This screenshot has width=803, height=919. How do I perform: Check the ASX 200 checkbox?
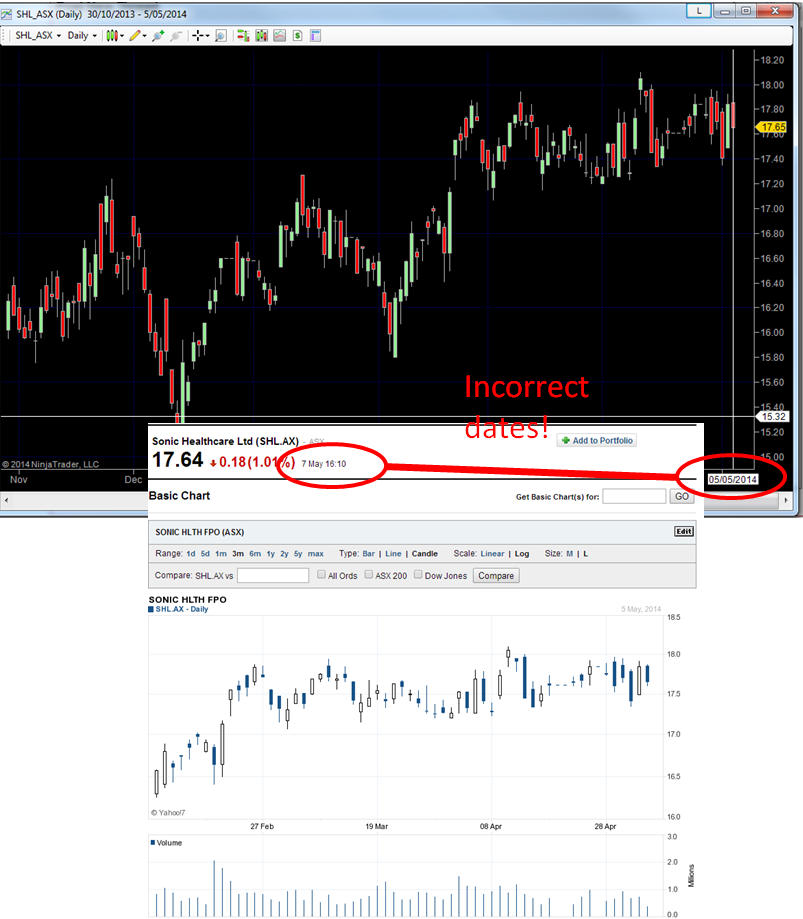click(369, 574)
